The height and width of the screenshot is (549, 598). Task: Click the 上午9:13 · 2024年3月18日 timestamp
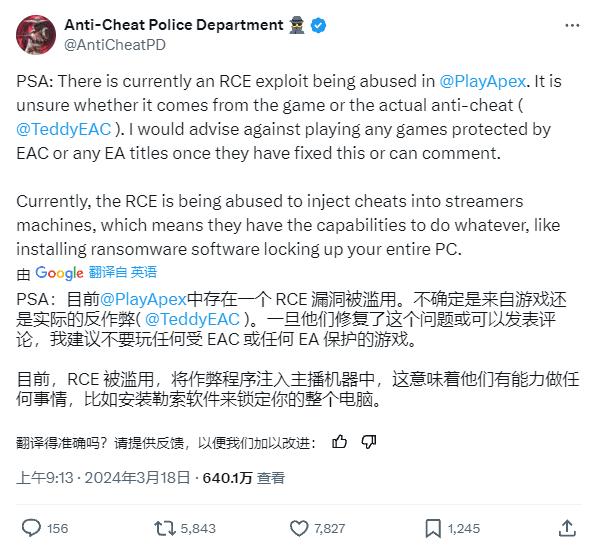click(x=103, y=478)
